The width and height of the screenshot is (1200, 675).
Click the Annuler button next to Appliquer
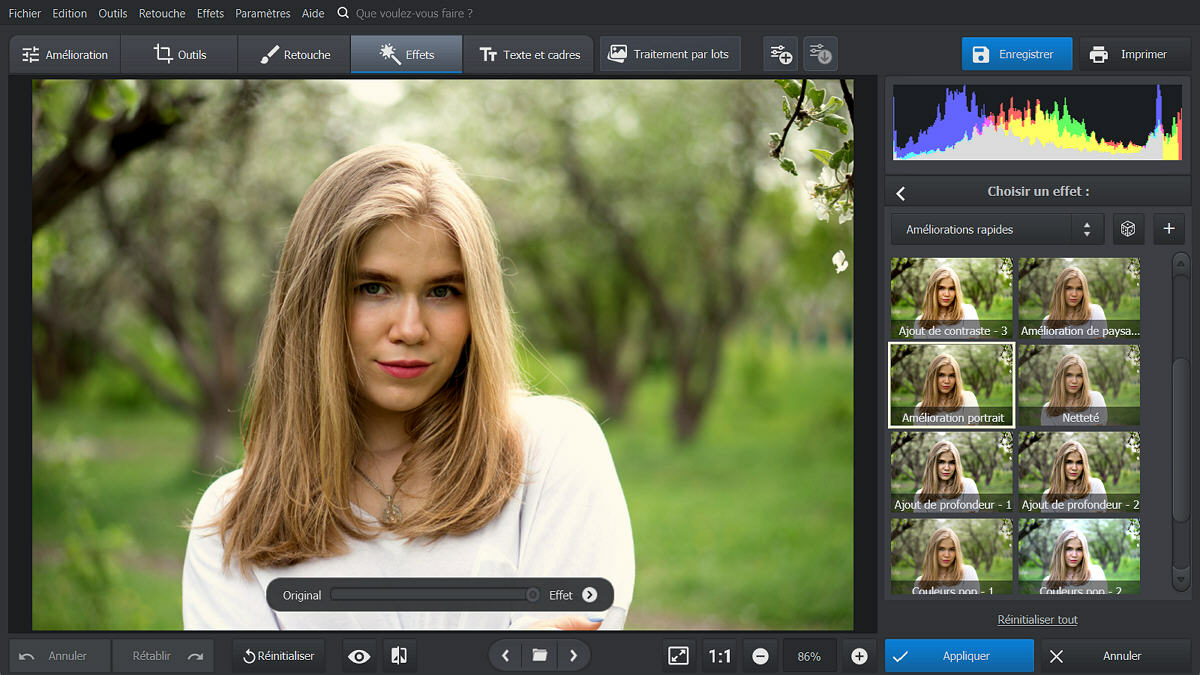(1115, 656)
